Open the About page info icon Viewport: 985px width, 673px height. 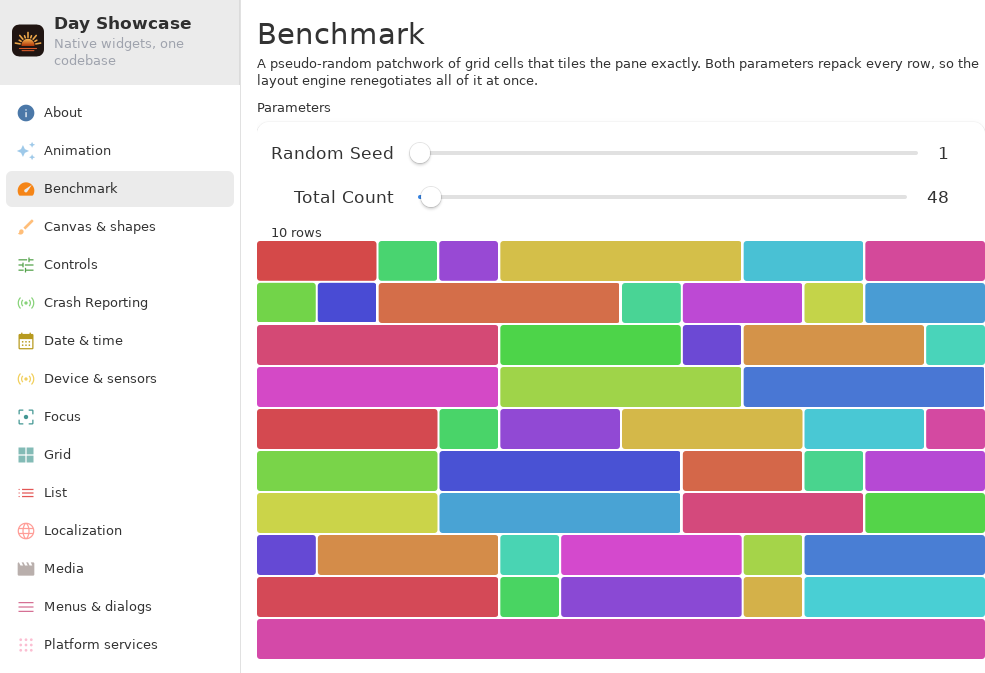point(26,113)
